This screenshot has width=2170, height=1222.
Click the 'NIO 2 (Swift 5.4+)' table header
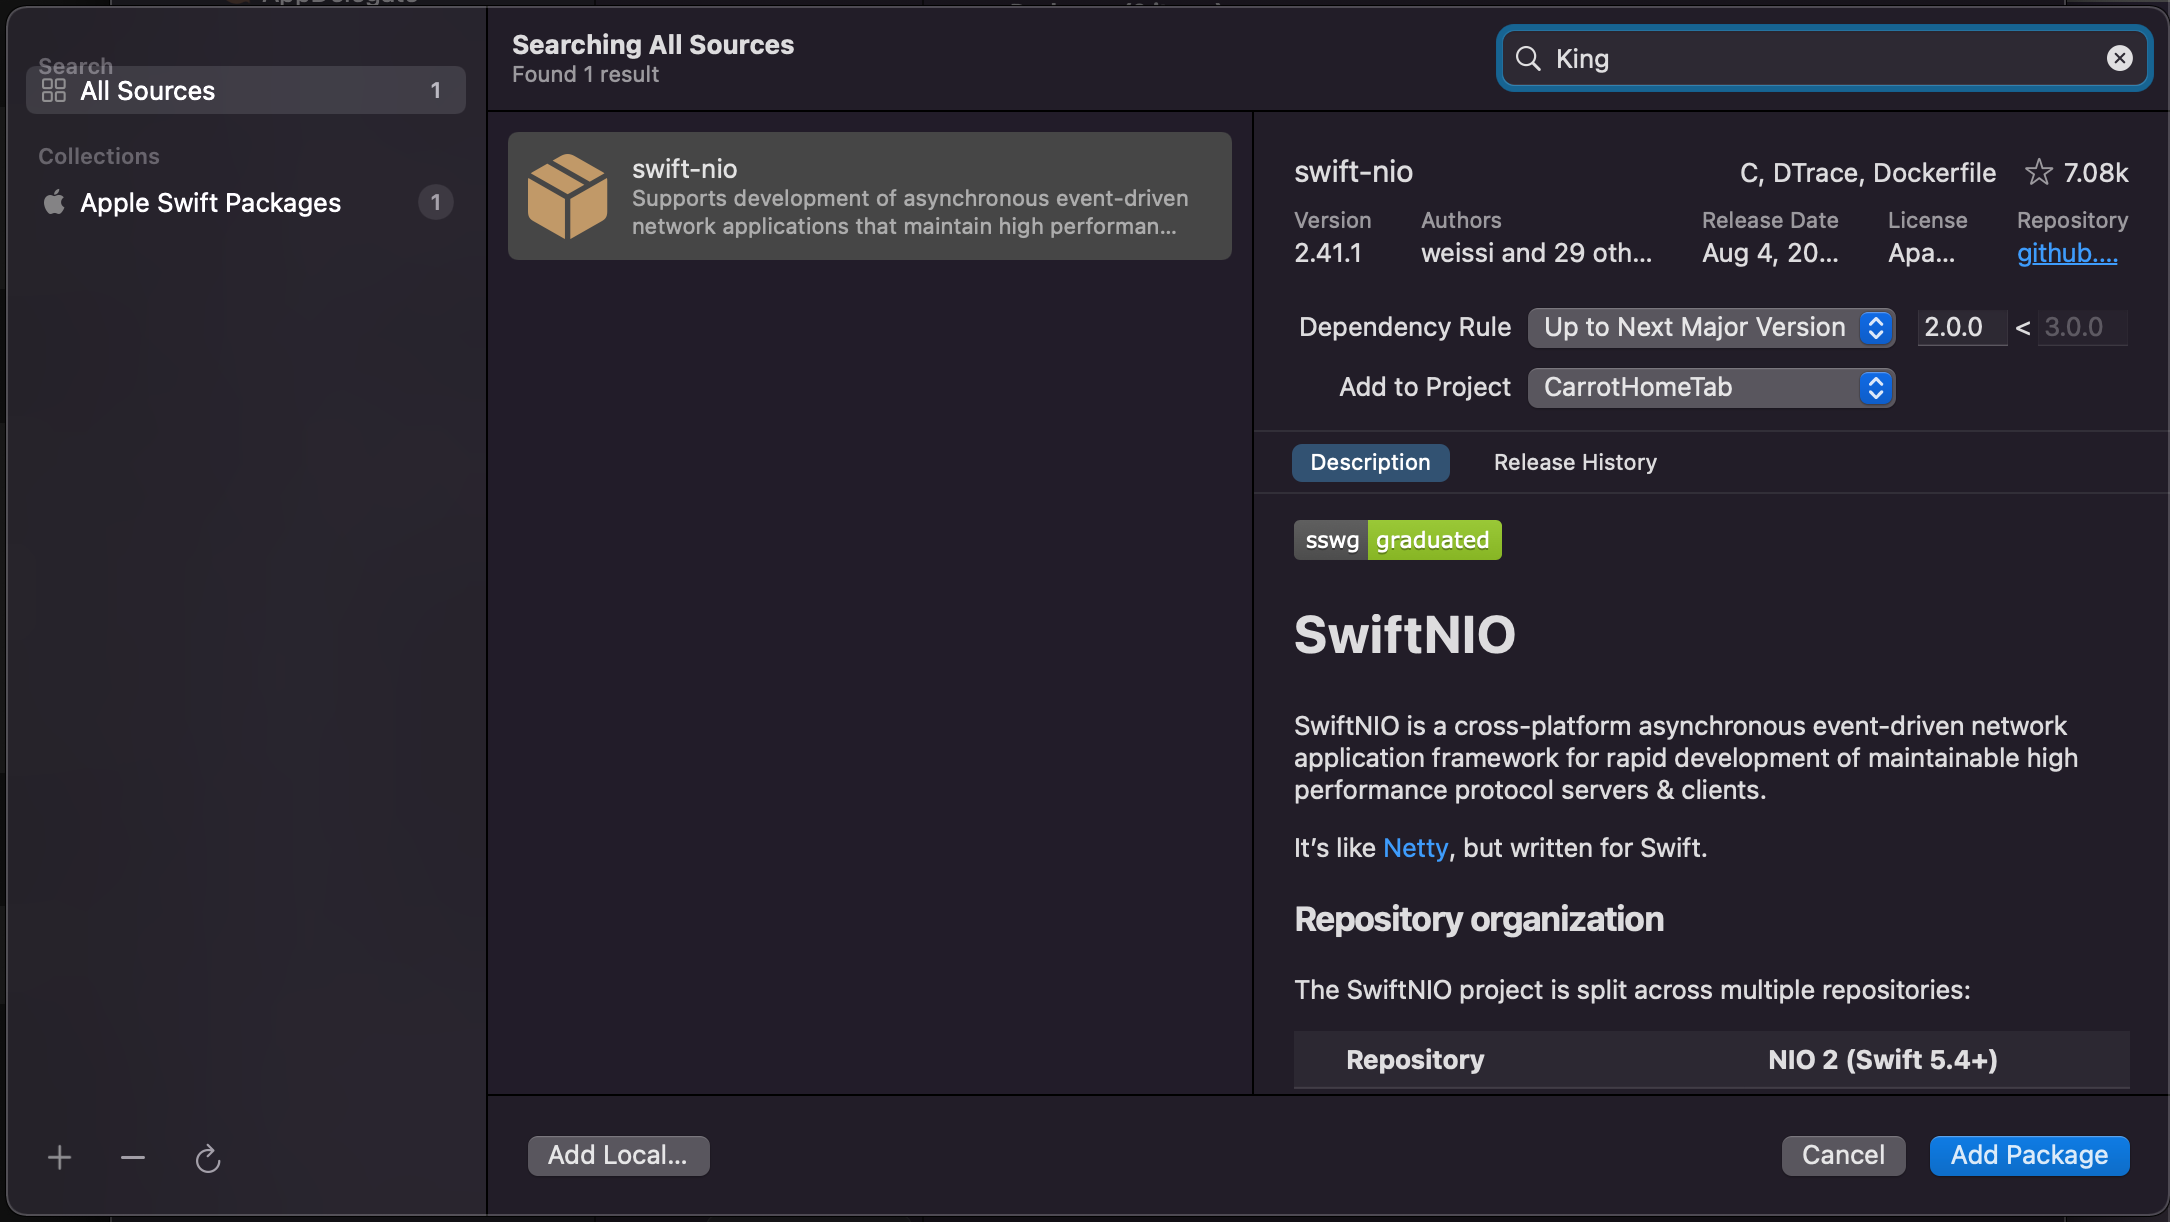(1882, 1060)
